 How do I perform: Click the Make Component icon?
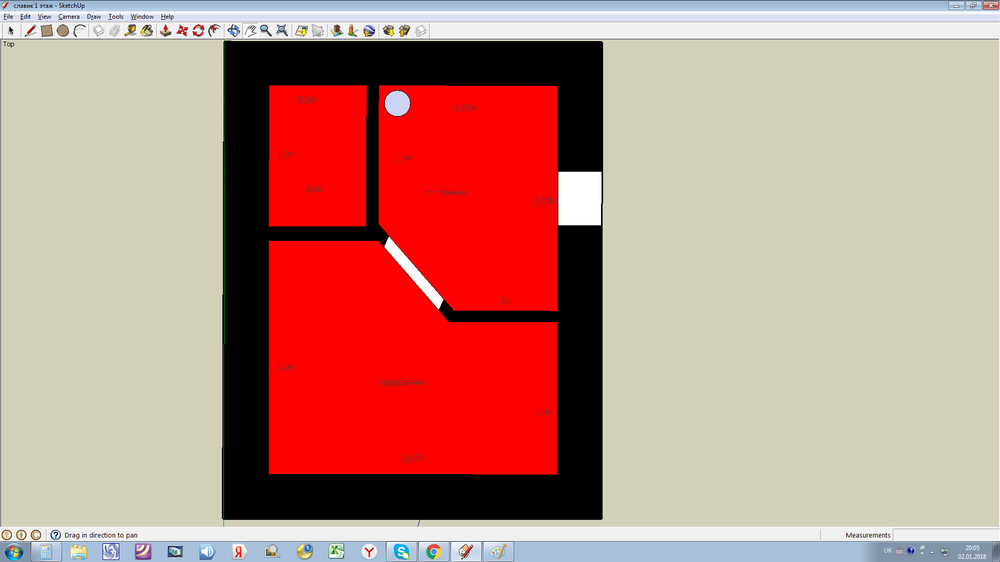coord(98,31)
